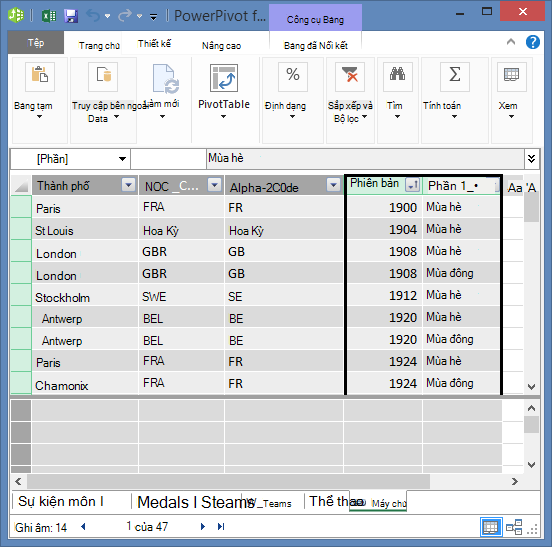552x547 pixels.
Task: Switch to Excel workbook icon
Action: pyautogui.click(x=49, y=16)
